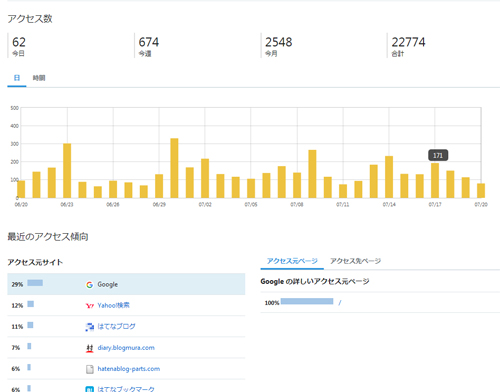Select the Google row in アクセス元サイト
This screenshot has width=500, height=392.
126,284
